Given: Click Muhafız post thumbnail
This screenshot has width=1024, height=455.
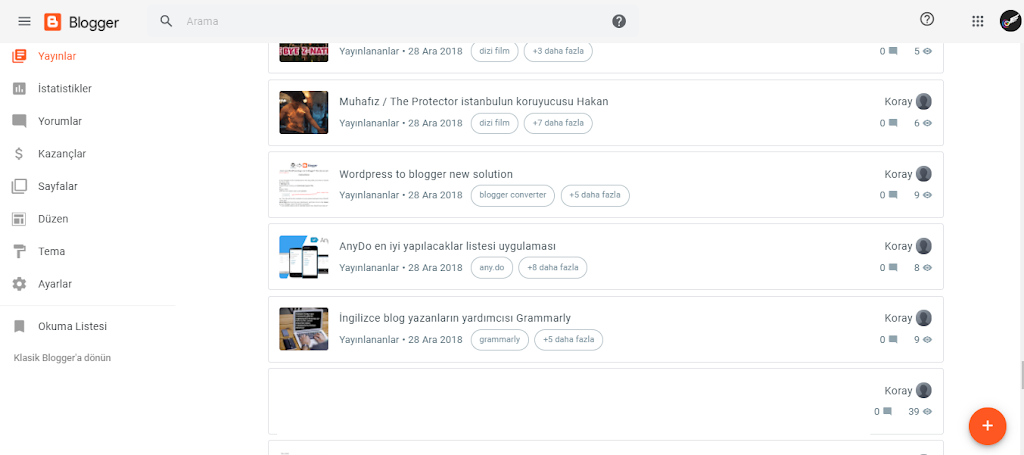Looking at the screenshot, I should (304, 112).
